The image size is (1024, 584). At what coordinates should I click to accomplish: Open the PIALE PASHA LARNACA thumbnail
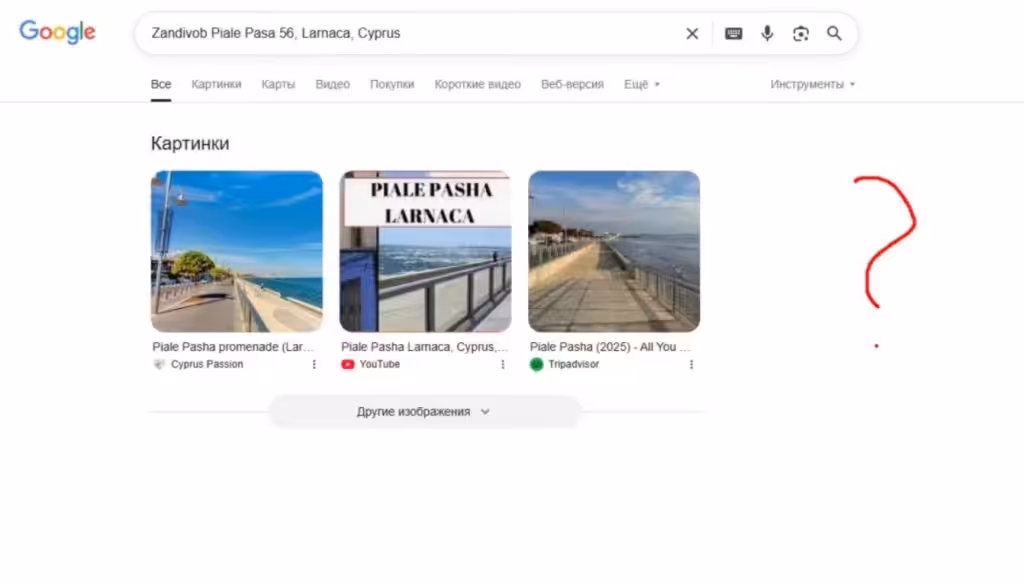click(x=425, y=251)
